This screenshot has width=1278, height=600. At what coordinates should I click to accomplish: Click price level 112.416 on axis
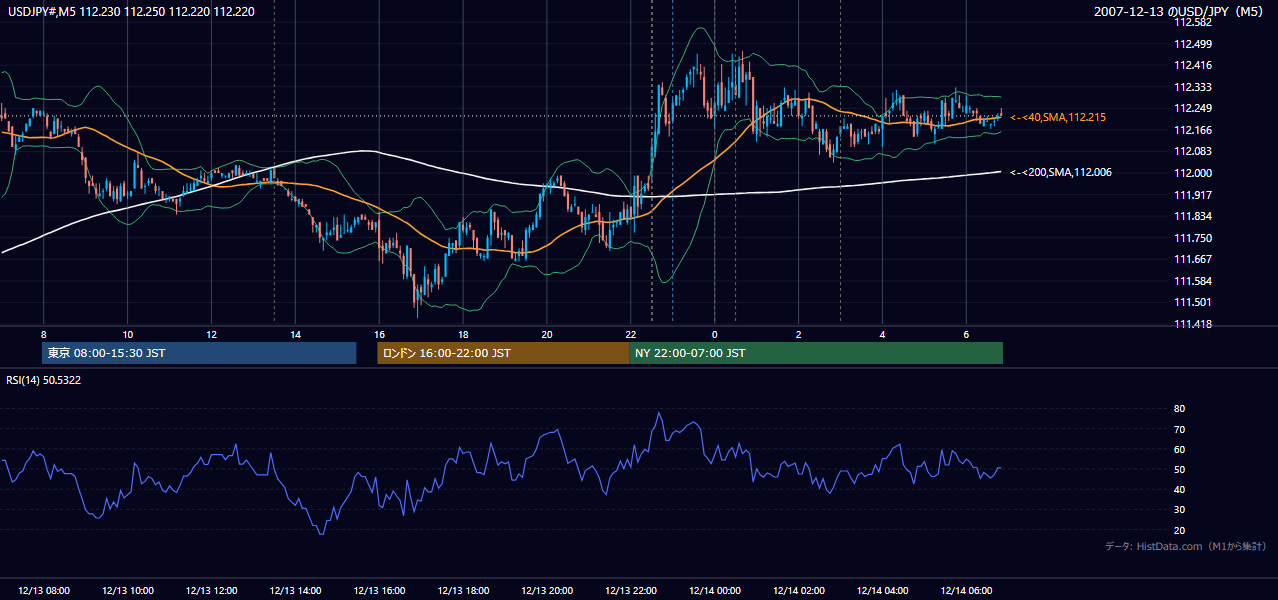pyautogui.click(x=1194, y=65)
